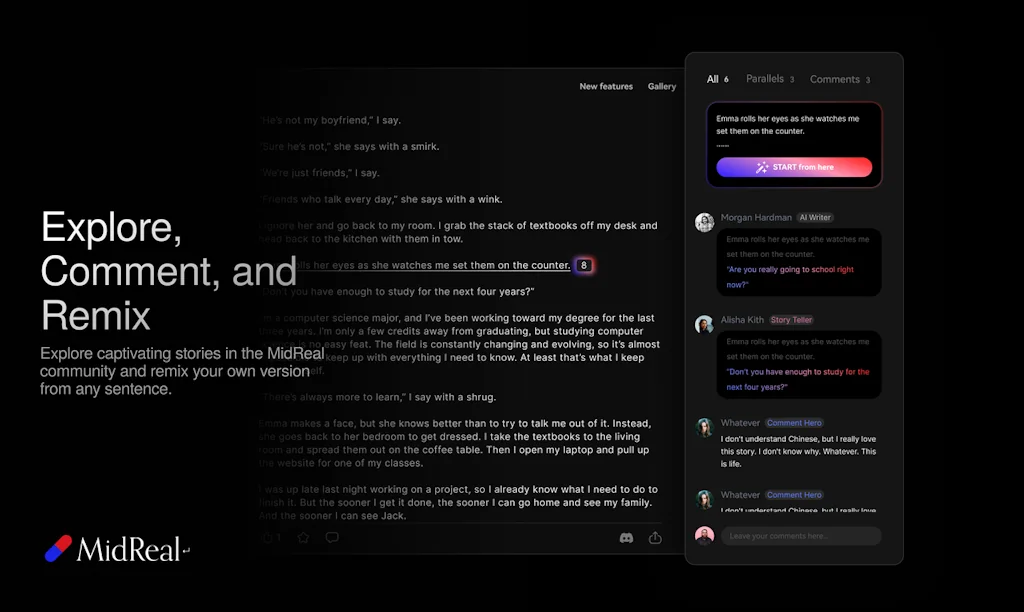Expand the remix counter badge showing 8

584,266
